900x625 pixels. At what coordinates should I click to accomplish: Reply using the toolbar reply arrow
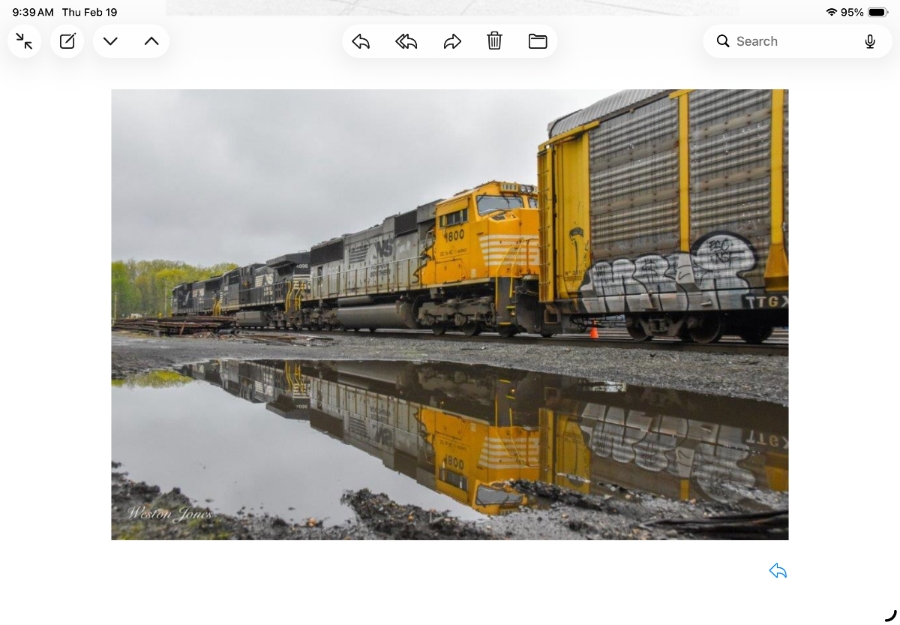(x=361, y=41)
